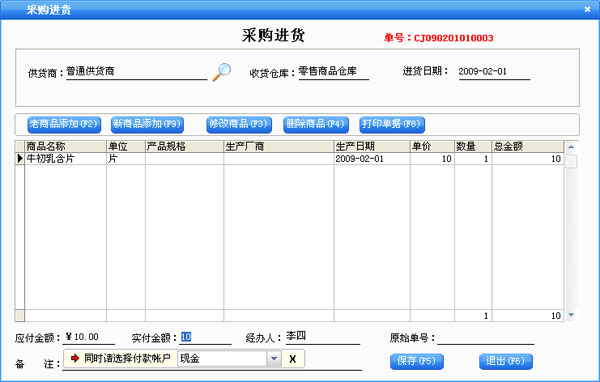Click 修改商品 (F3) button
Viewport: 600px width, 382px height.
(239, 125)
